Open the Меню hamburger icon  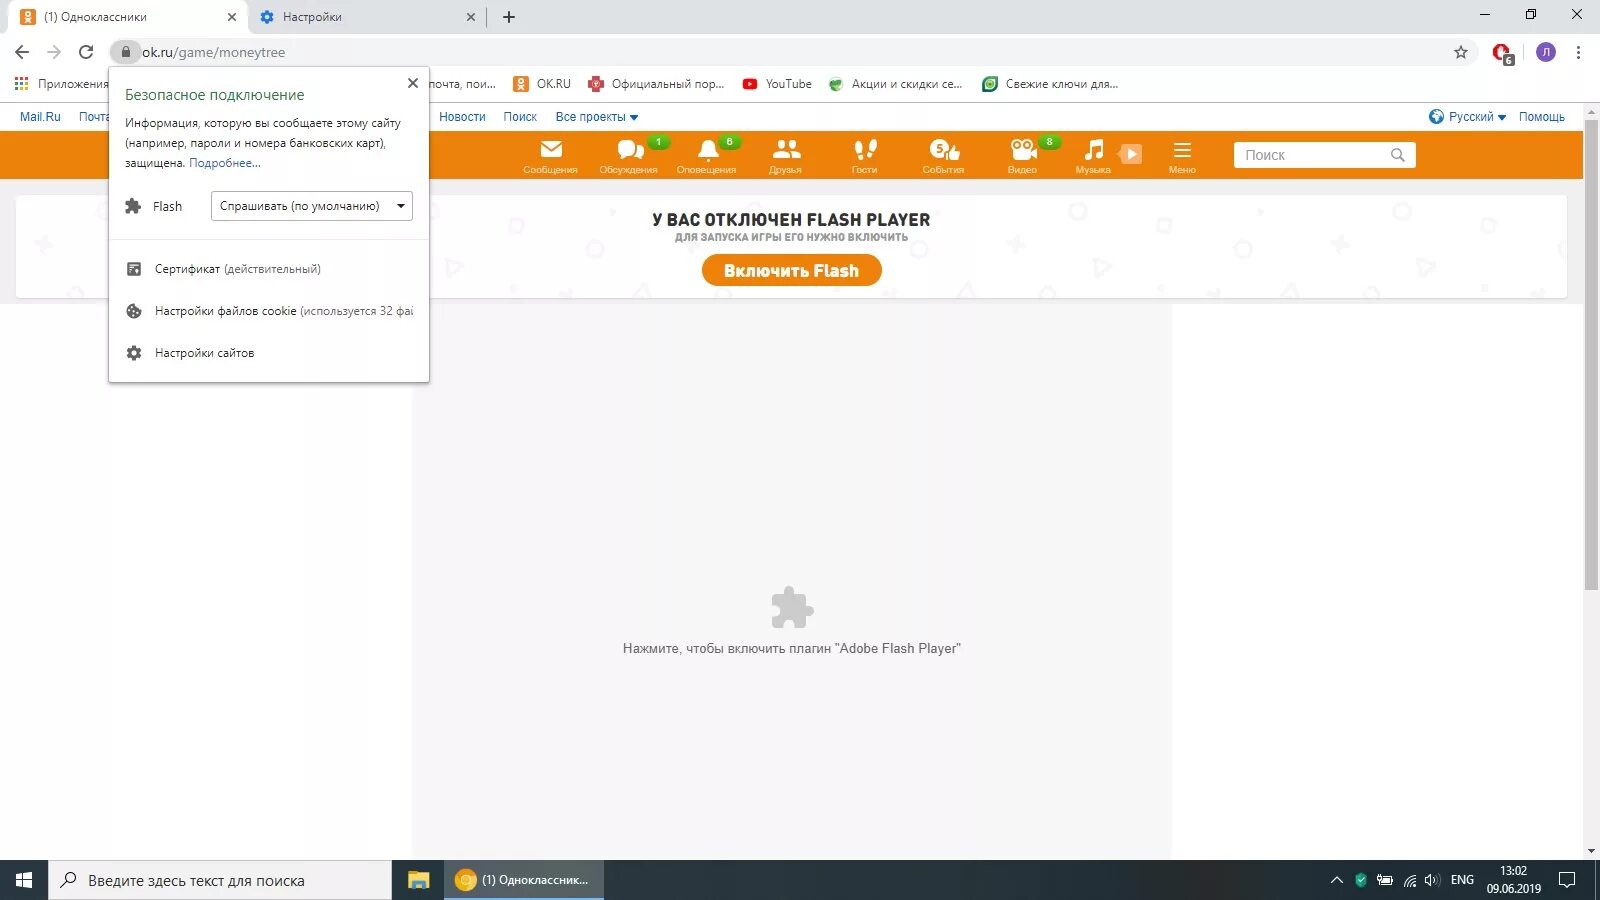[1182, 155]
